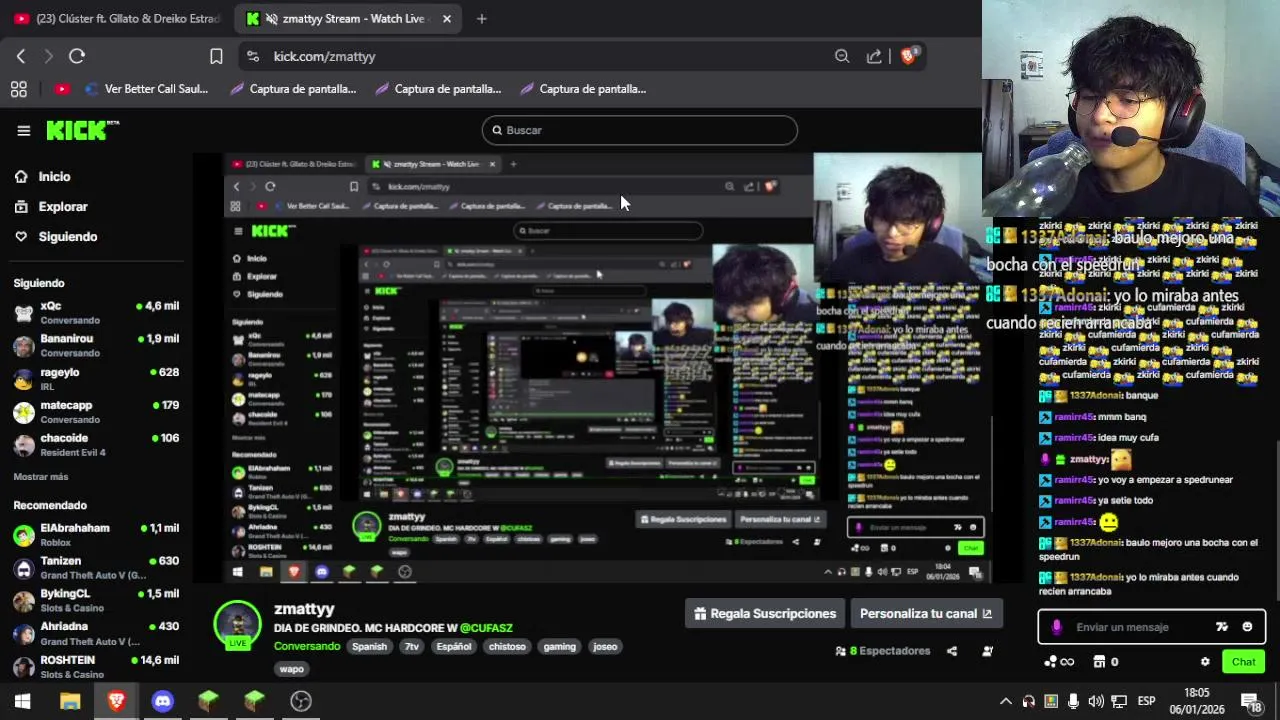Open File Explorer from the taskbar
The width and height of the screenshot is (1280, 720).
(70, 701)
